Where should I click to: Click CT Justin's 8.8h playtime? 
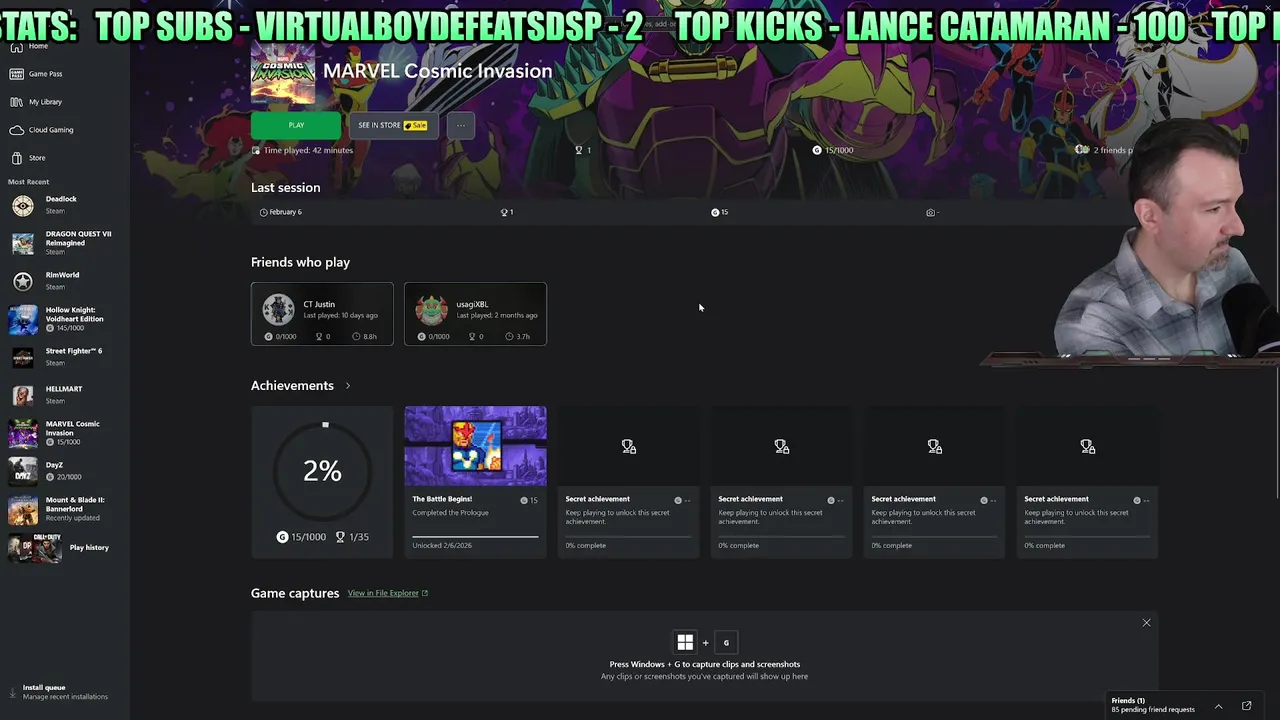tap(365, 337)
